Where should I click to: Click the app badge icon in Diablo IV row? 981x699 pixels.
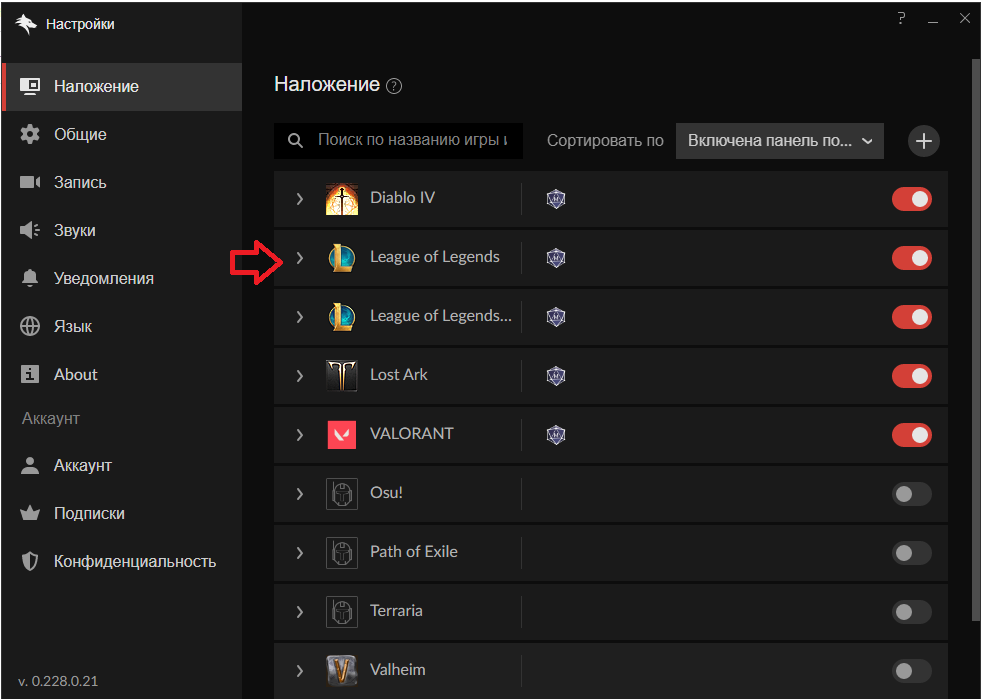click(x=556, y=199)
